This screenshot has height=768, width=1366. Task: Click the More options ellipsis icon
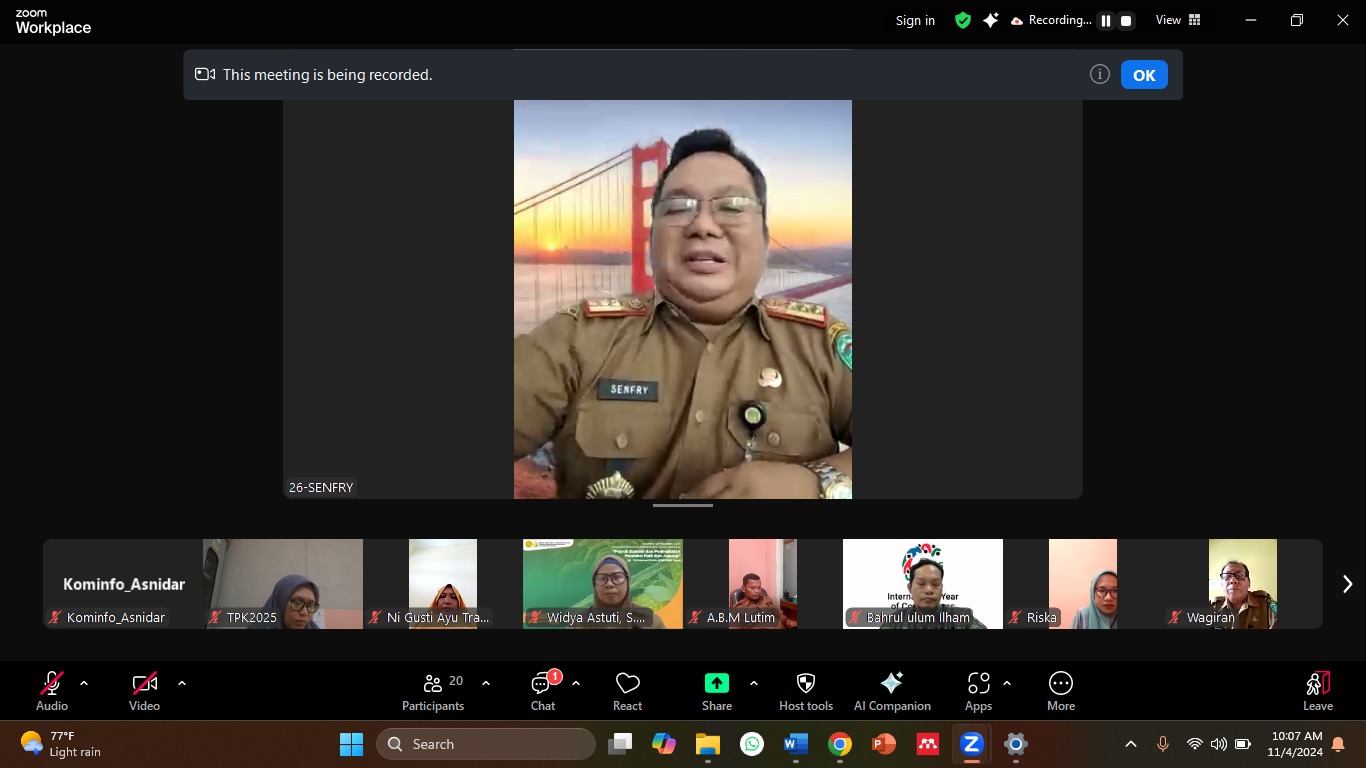point(1060,683)
